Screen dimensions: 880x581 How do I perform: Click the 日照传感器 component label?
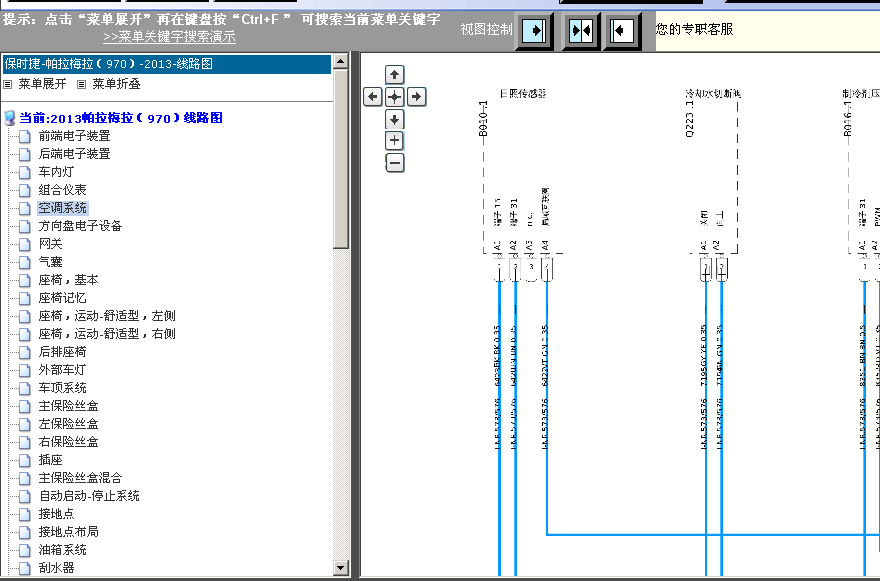523,94
